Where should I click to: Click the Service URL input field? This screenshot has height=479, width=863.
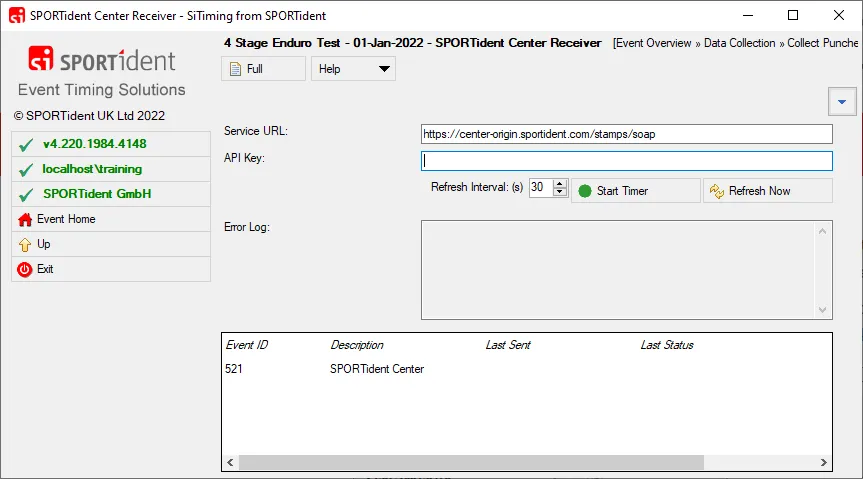click(x=627, y=134)
